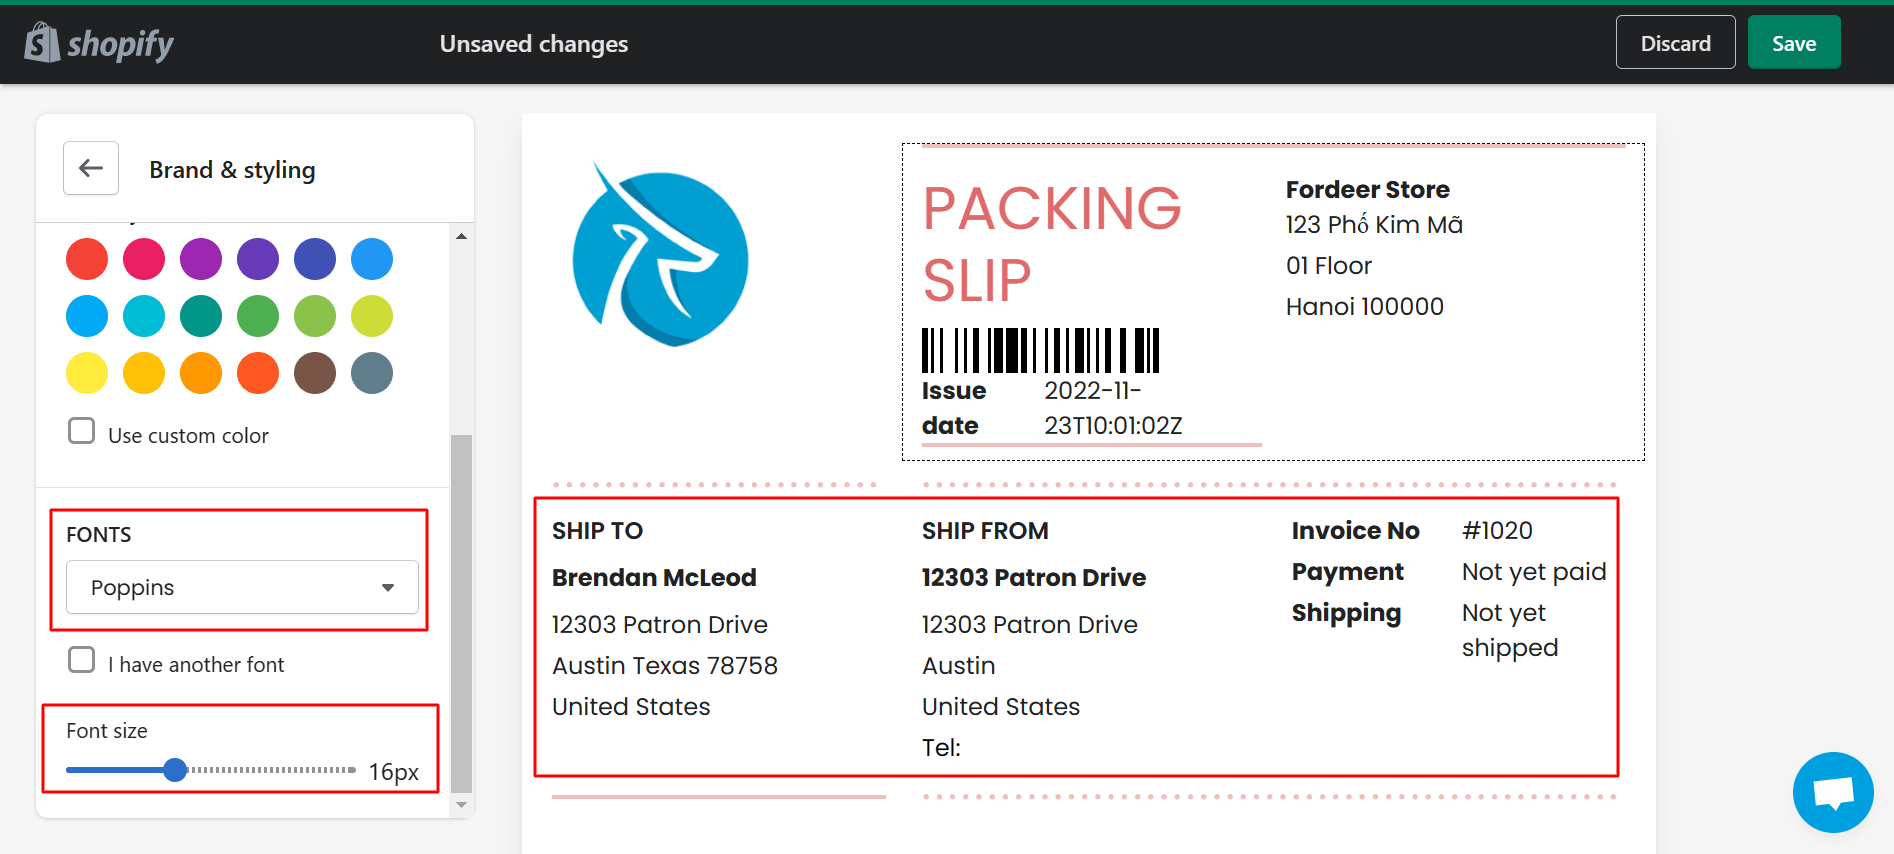Screen dimensions: 1894x854
Task: Enable the Use custom color checkbox
Action: point(82,431)
